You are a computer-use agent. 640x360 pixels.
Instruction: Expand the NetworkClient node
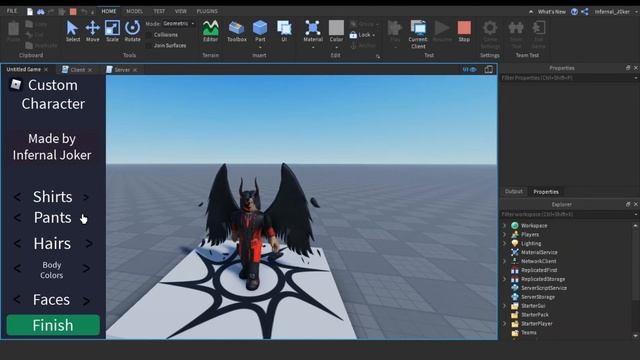click(505, 261)
